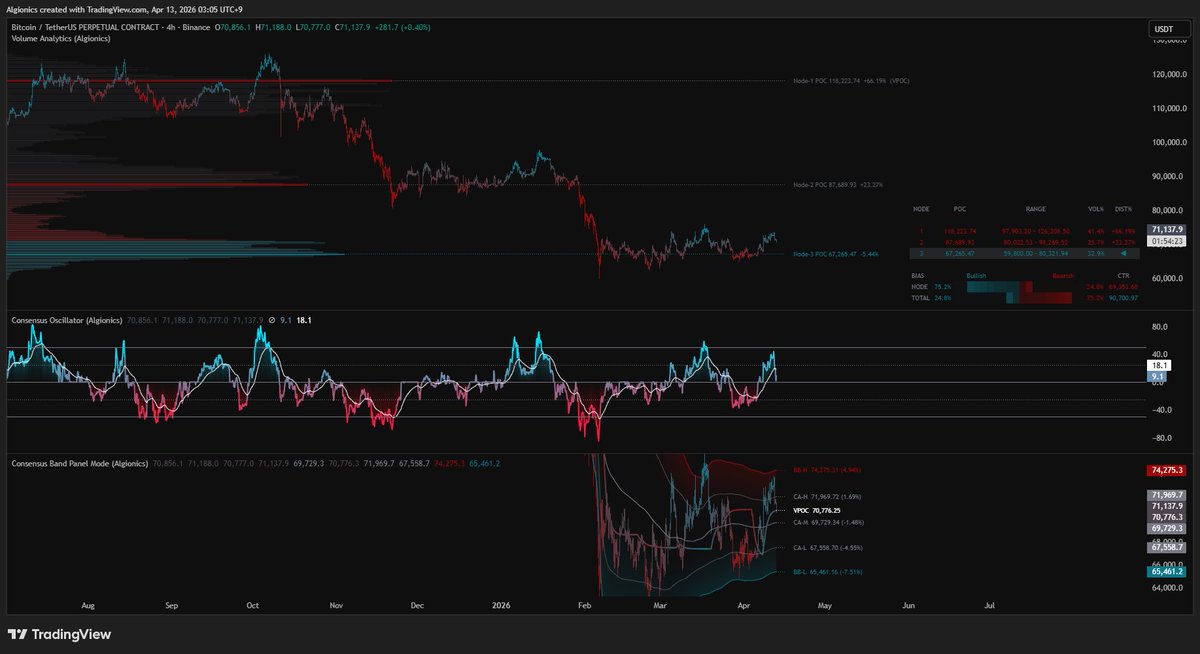Click the 2026 label on the time axis
The width and height of the screenshot is (1200, 654).
pos(500,606)
